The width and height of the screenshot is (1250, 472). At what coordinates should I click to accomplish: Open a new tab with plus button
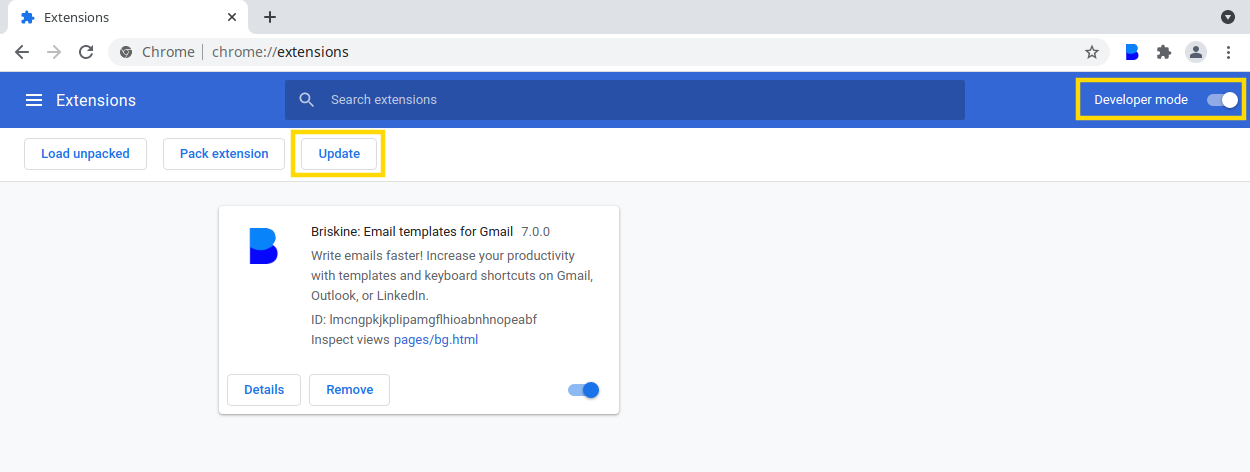[x=270, y=17]
